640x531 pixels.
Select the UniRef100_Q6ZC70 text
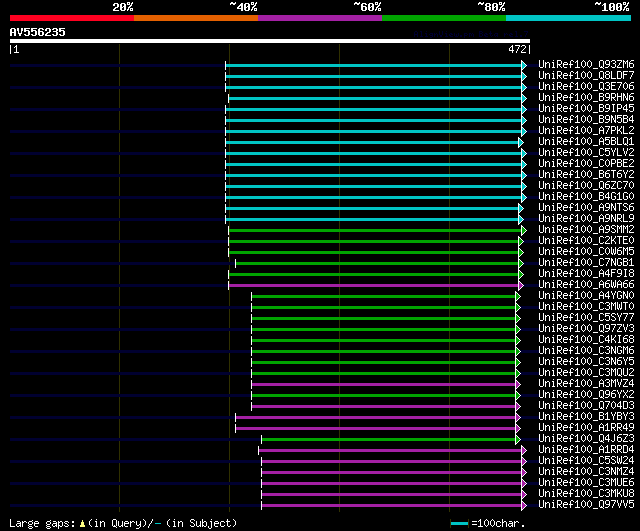tap(586, 186)
